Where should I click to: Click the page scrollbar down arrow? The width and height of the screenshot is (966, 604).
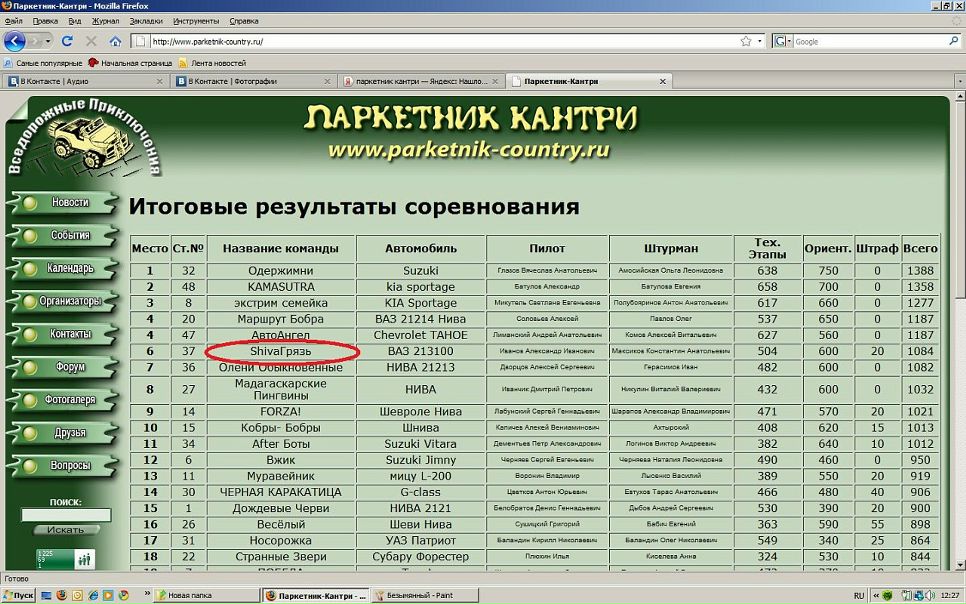[x=960, y=565]
